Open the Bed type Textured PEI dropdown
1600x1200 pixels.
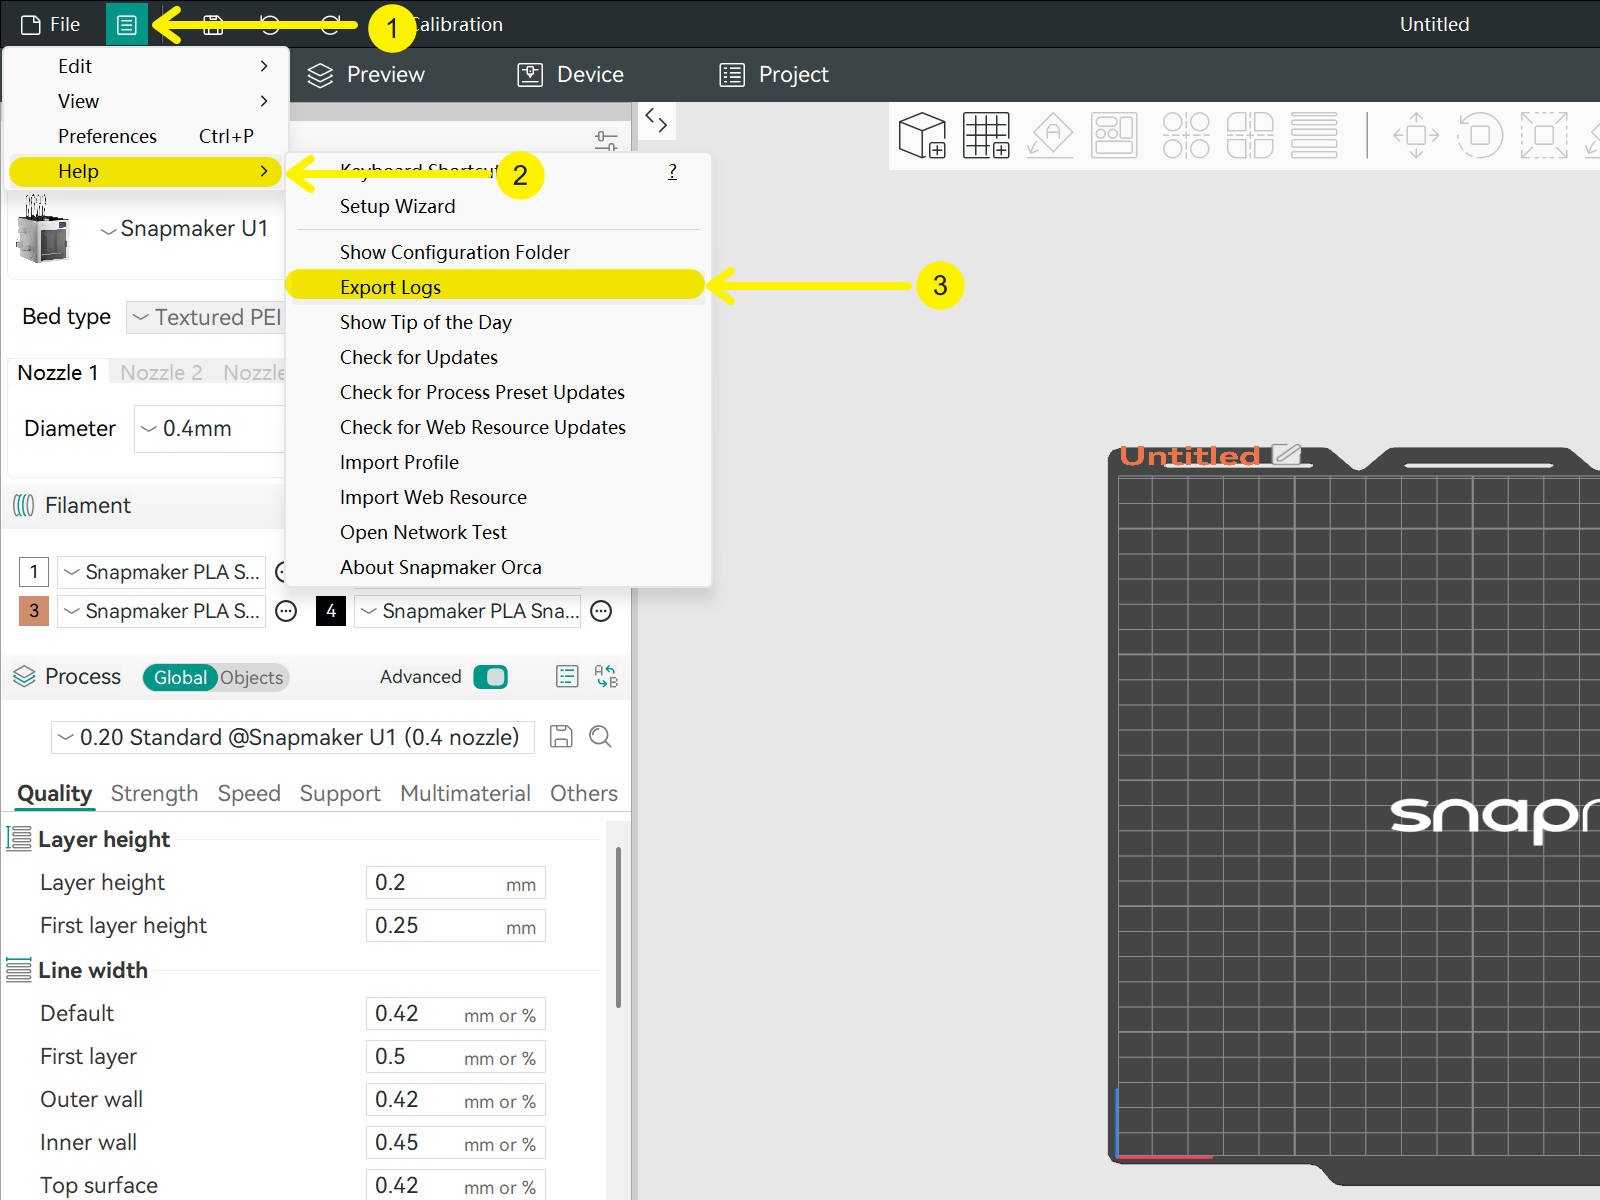(206, 317)
